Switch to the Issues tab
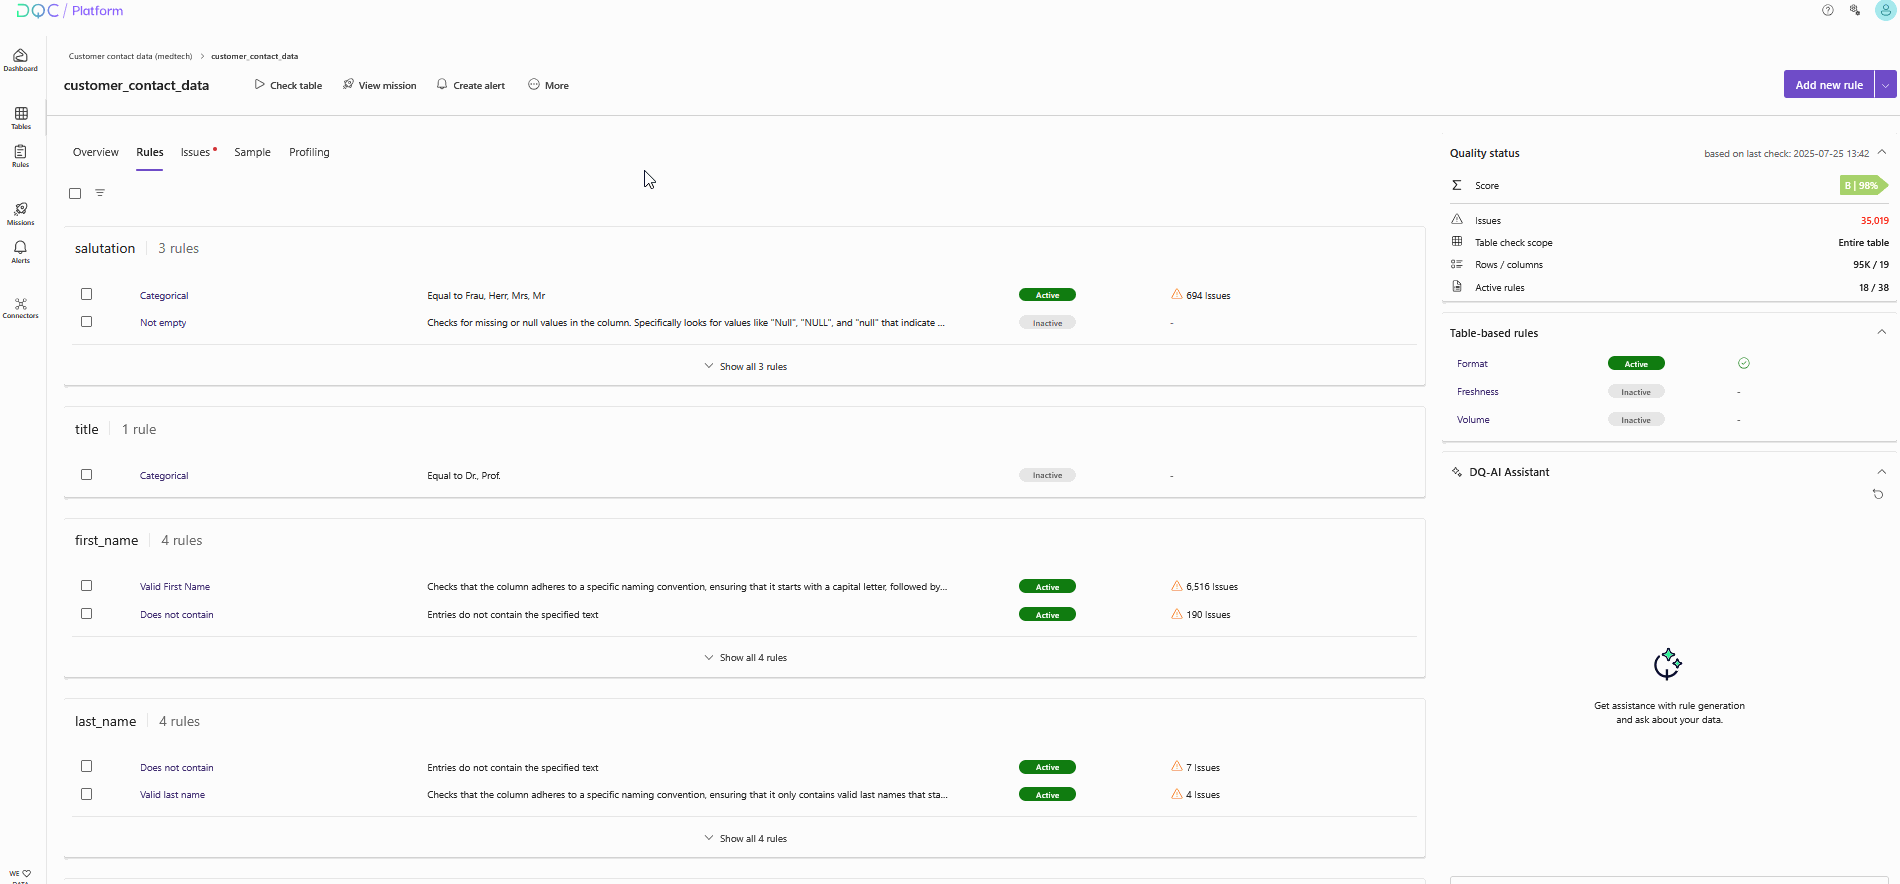Viewport: 1900px width, 884px height. (197, 152)
